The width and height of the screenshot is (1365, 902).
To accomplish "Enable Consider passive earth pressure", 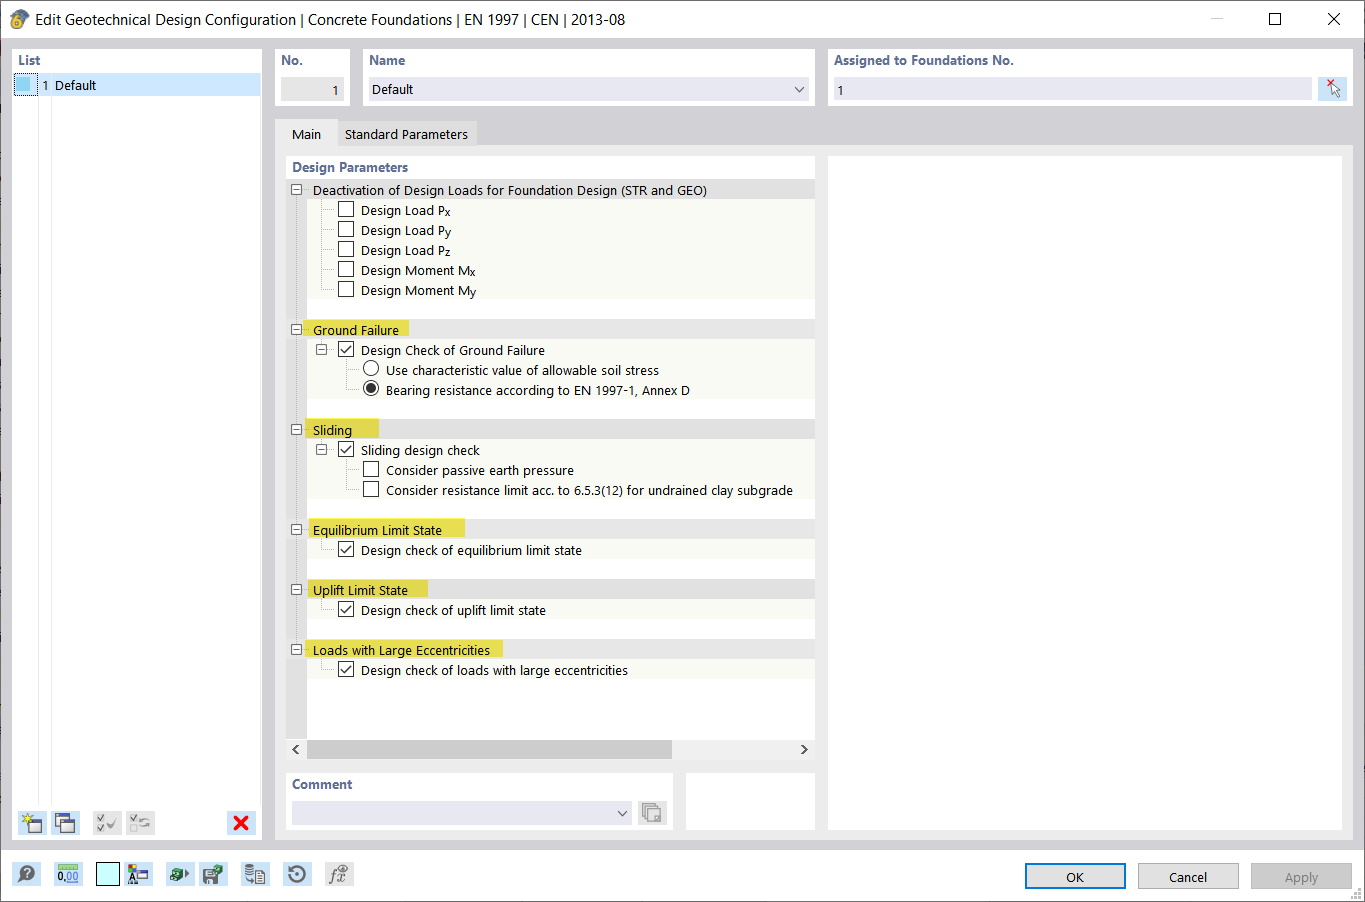I will (x=371, y=469).
